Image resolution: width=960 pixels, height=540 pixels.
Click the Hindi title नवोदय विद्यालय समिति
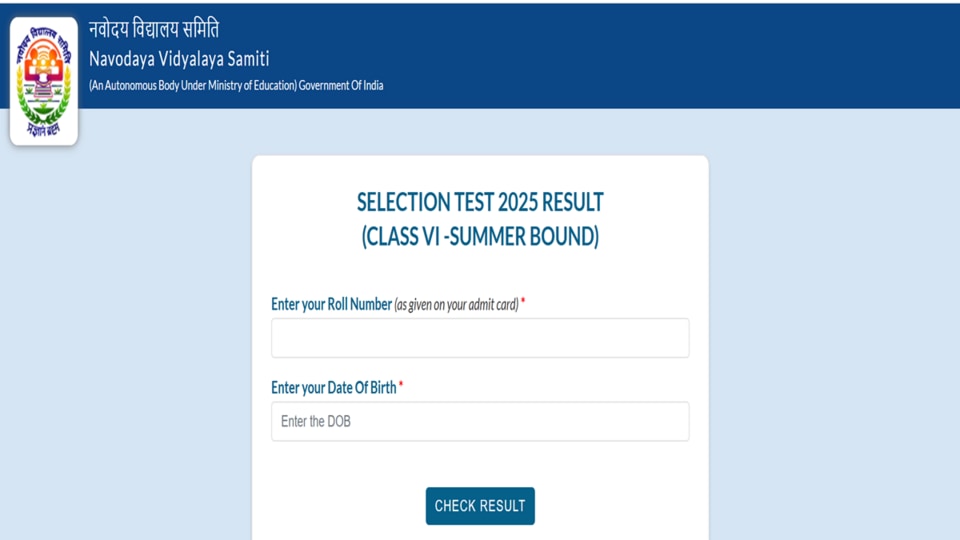click(154, 29)
